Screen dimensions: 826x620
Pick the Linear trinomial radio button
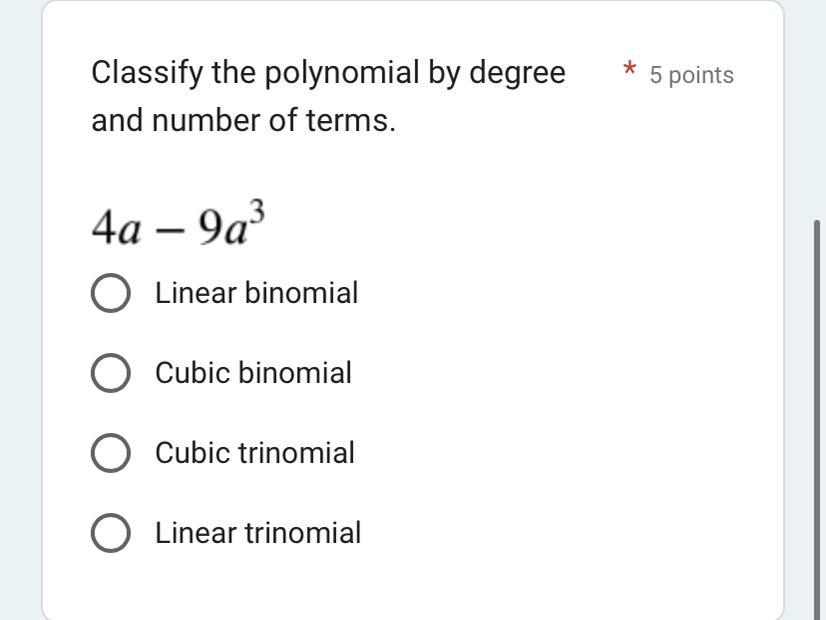(x=110, y=533)
